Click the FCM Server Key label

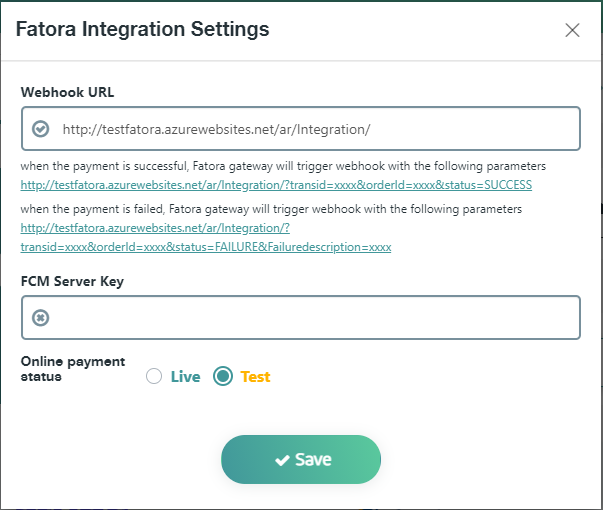(72, 282)
